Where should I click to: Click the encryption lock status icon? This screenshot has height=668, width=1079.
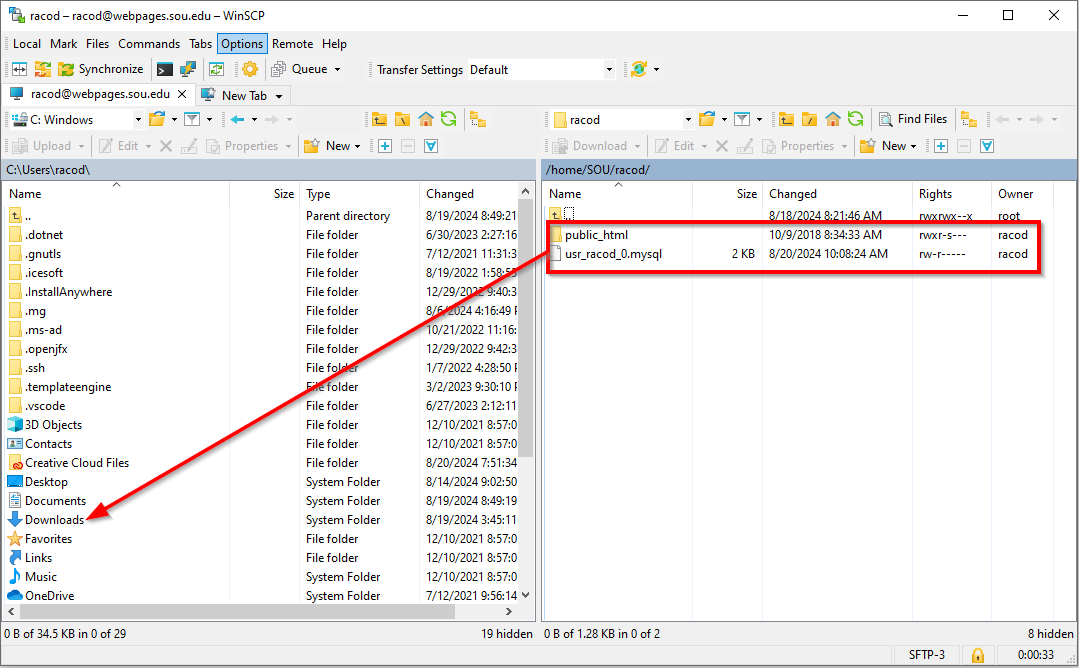click(977, 655)
